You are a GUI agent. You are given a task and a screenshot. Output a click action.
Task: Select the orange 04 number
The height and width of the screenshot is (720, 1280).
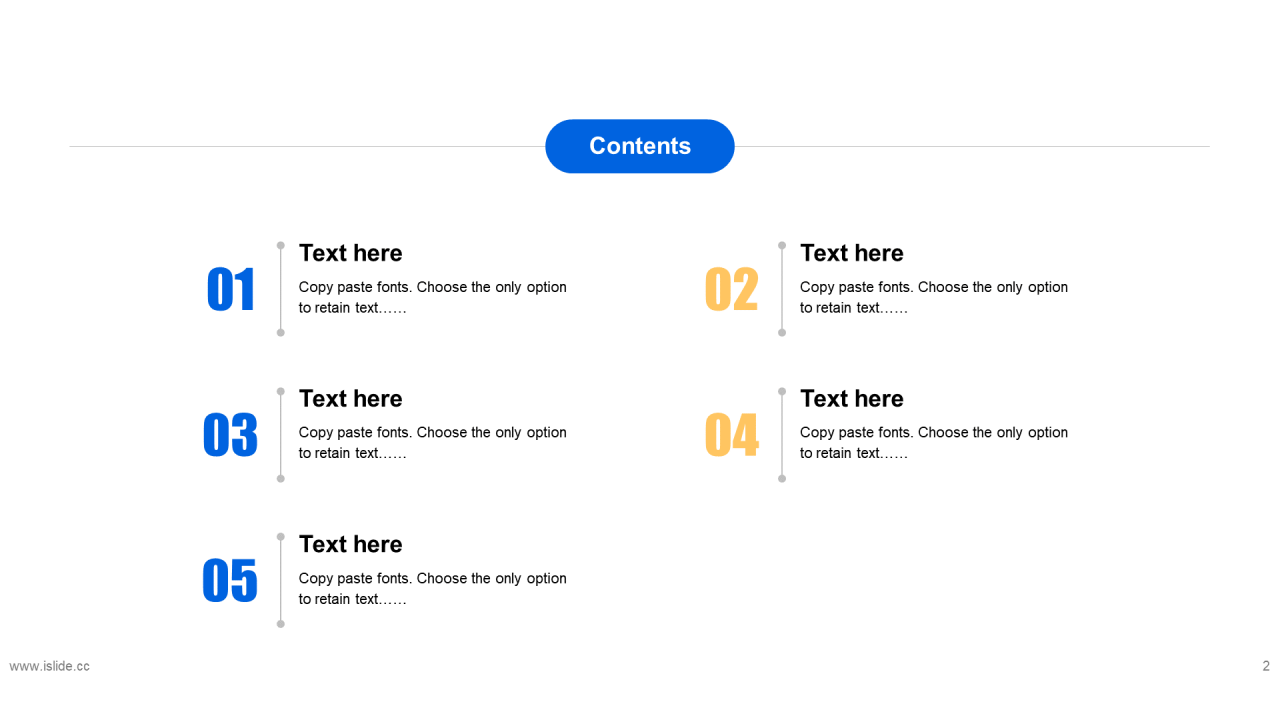pos(732,435)
